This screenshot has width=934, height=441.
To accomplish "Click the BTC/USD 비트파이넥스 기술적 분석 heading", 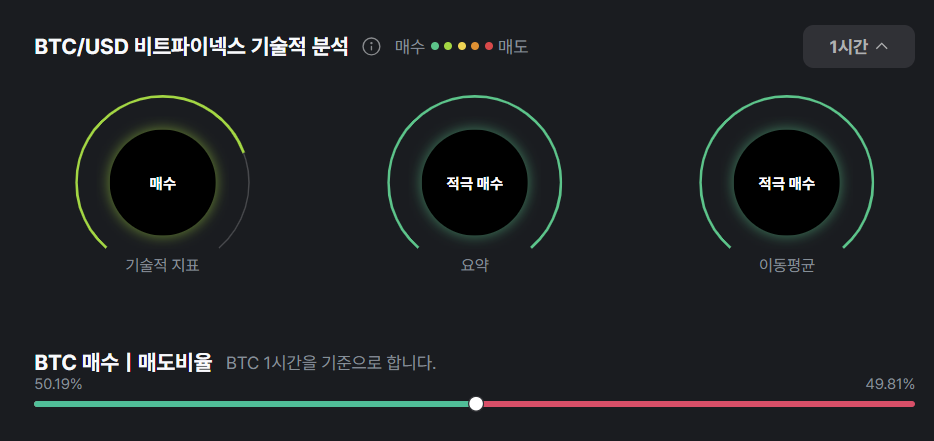I will pyautogui.click(x=192, y=46).
